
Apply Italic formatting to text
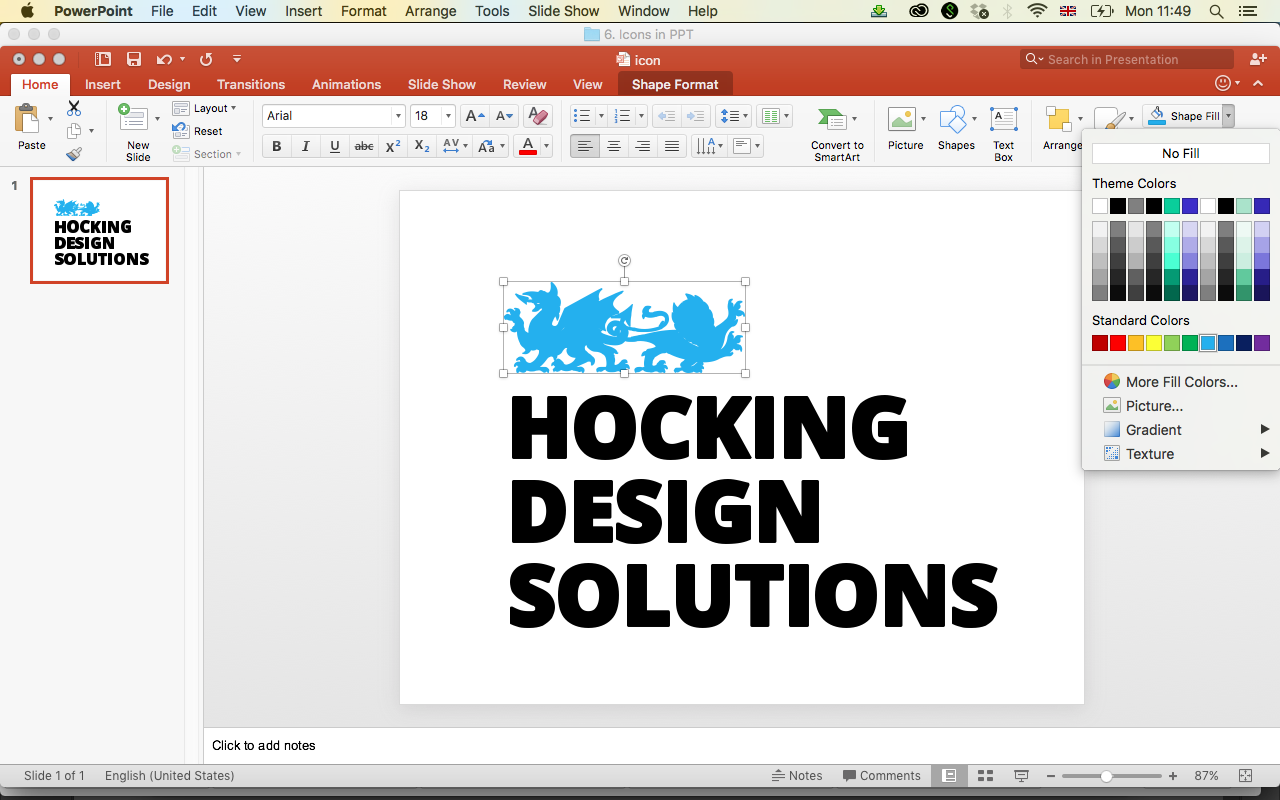[305, 145]
